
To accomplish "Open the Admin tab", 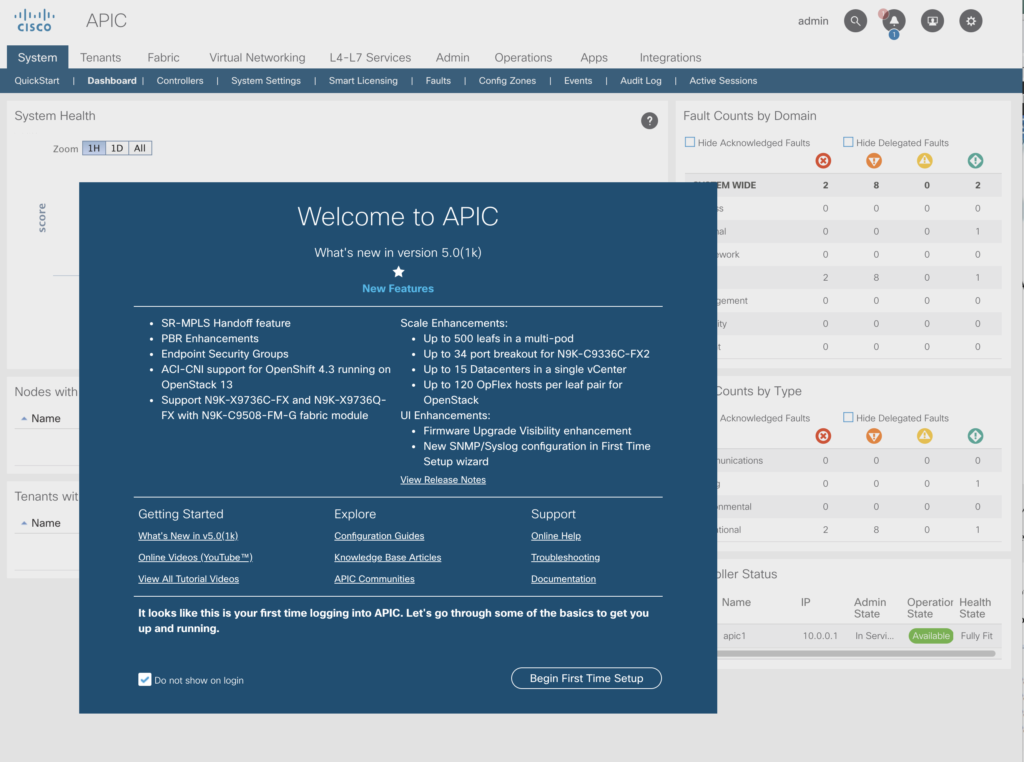I will coord(453,57).
